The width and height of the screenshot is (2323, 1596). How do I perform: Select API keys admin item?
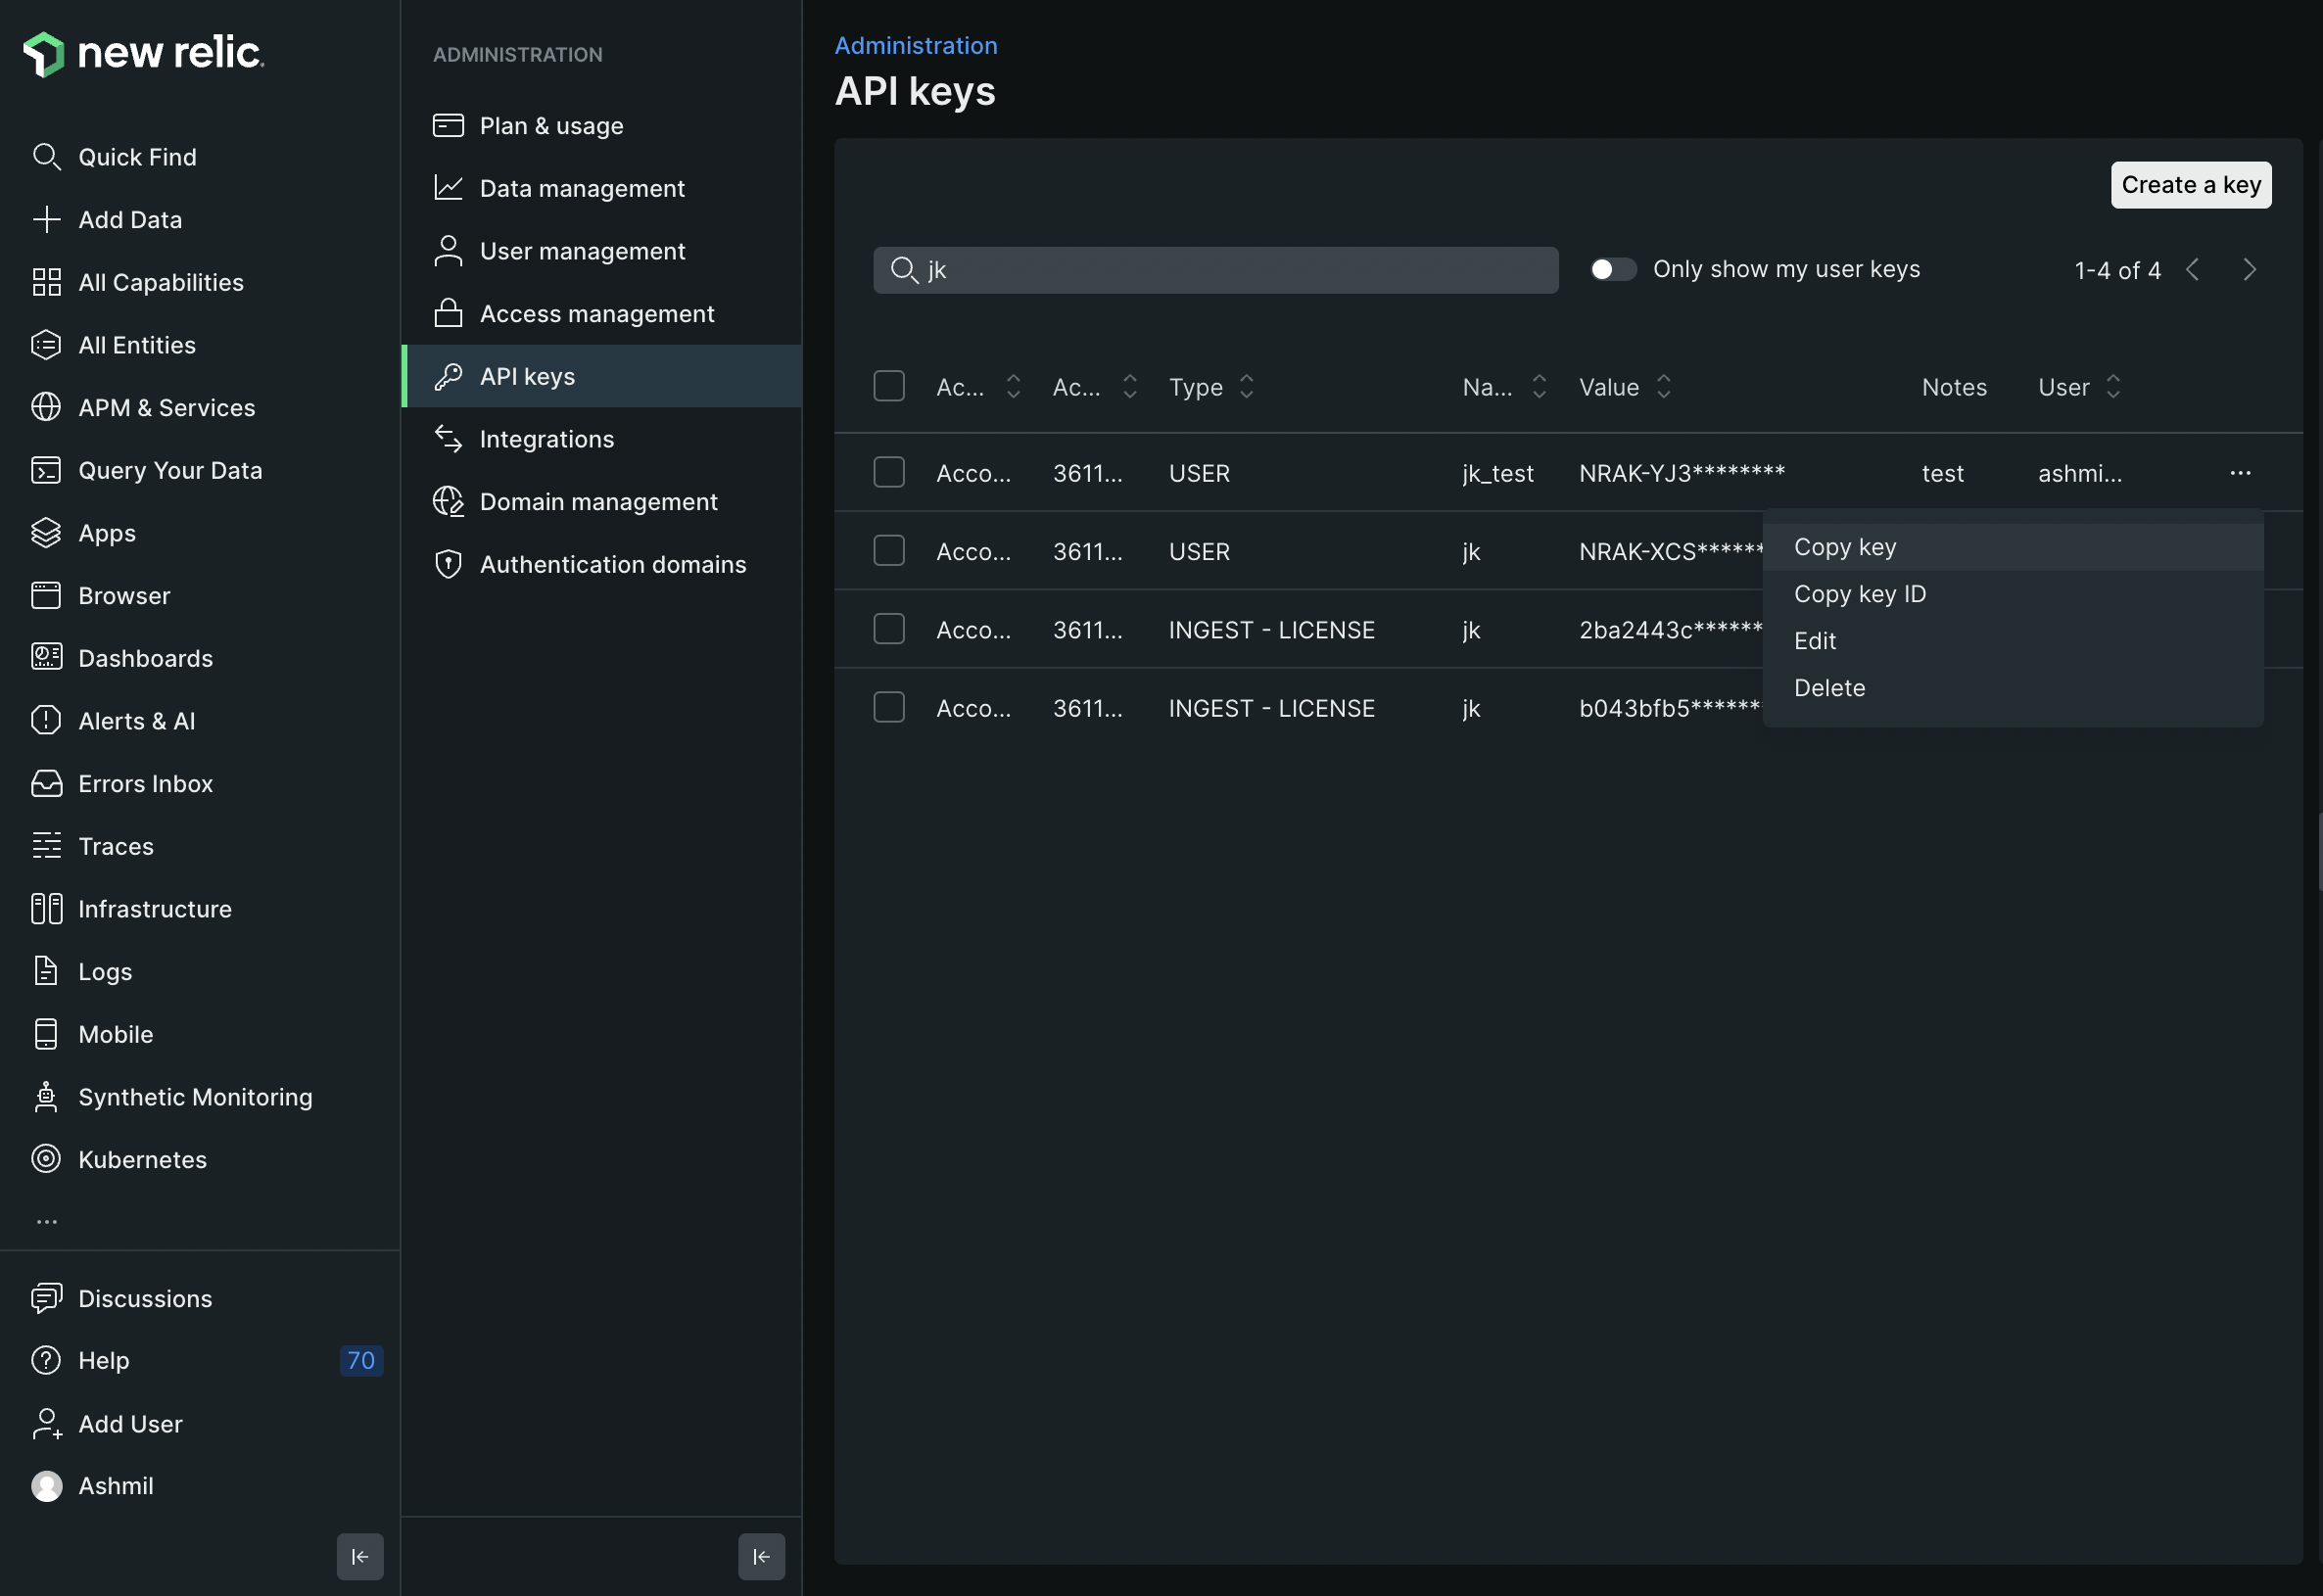(601, 376)
